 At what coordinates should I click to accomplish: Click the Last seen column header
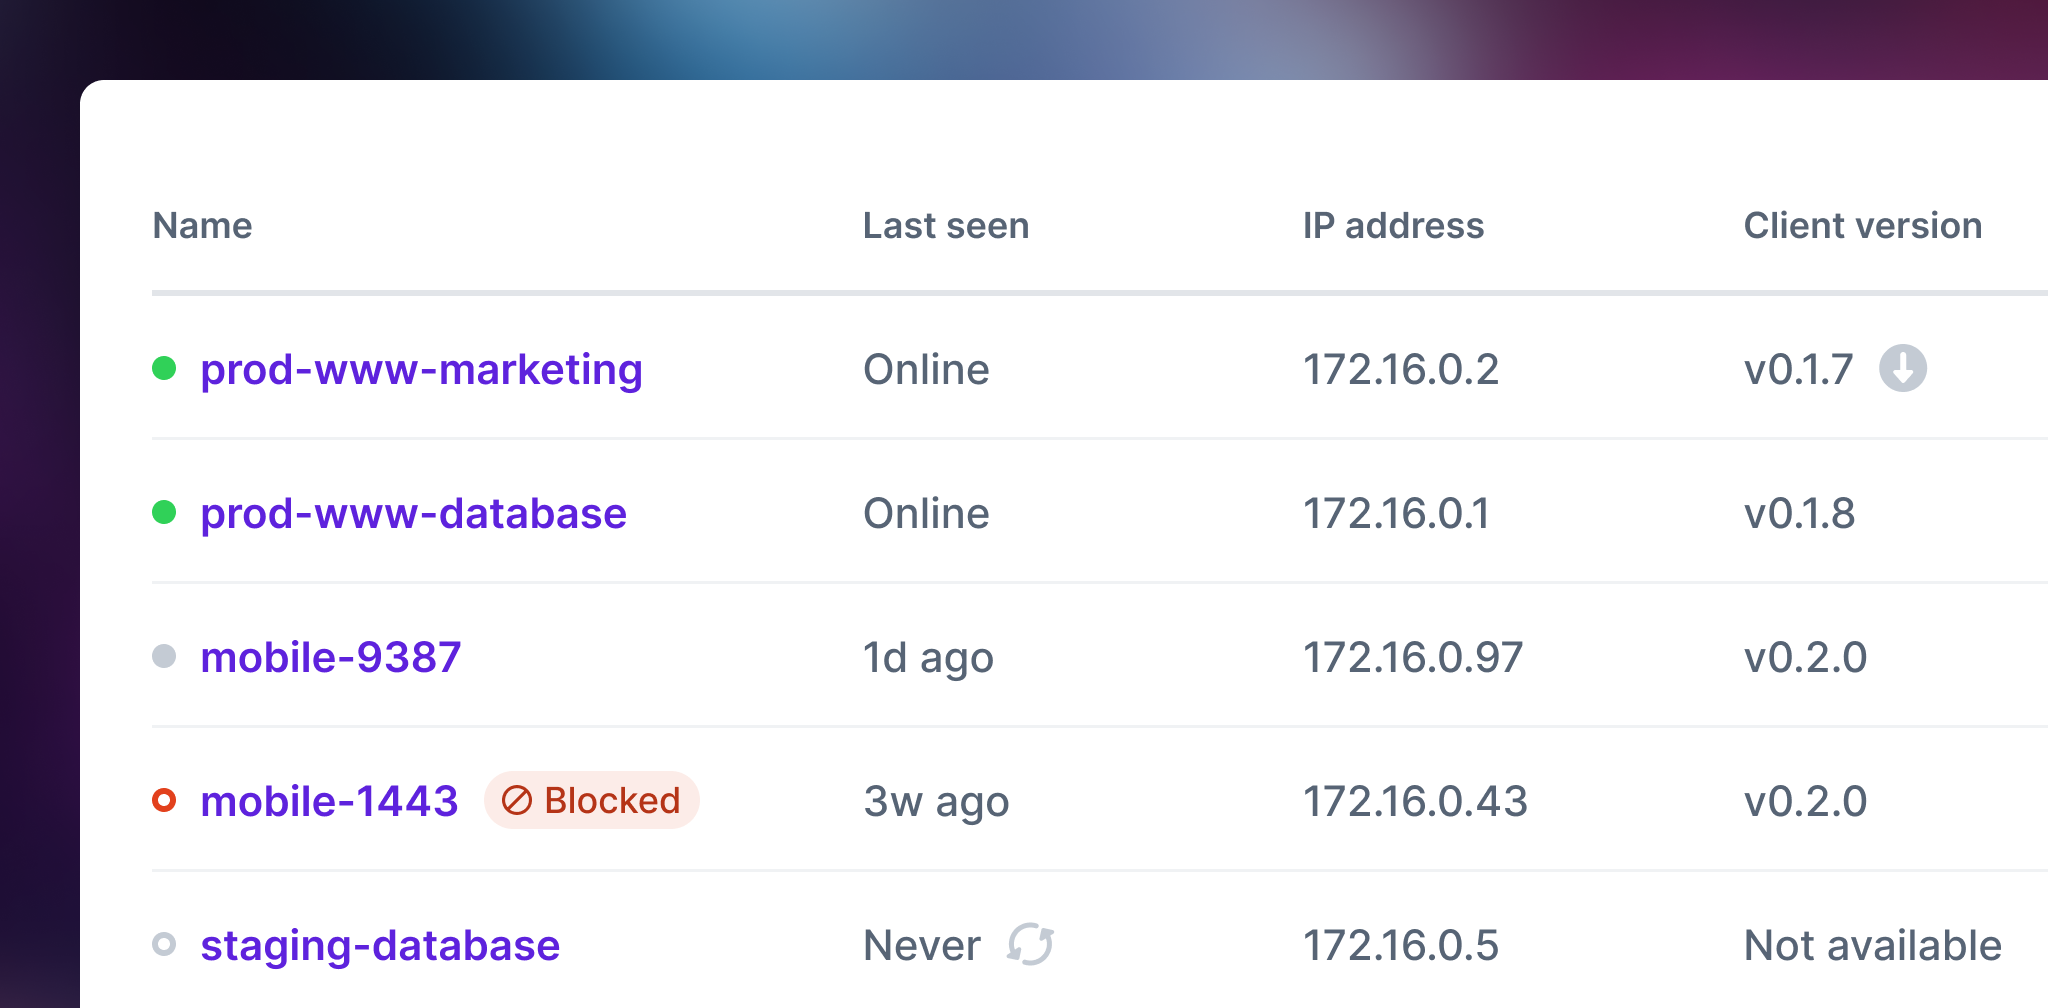tap(945, 225)
